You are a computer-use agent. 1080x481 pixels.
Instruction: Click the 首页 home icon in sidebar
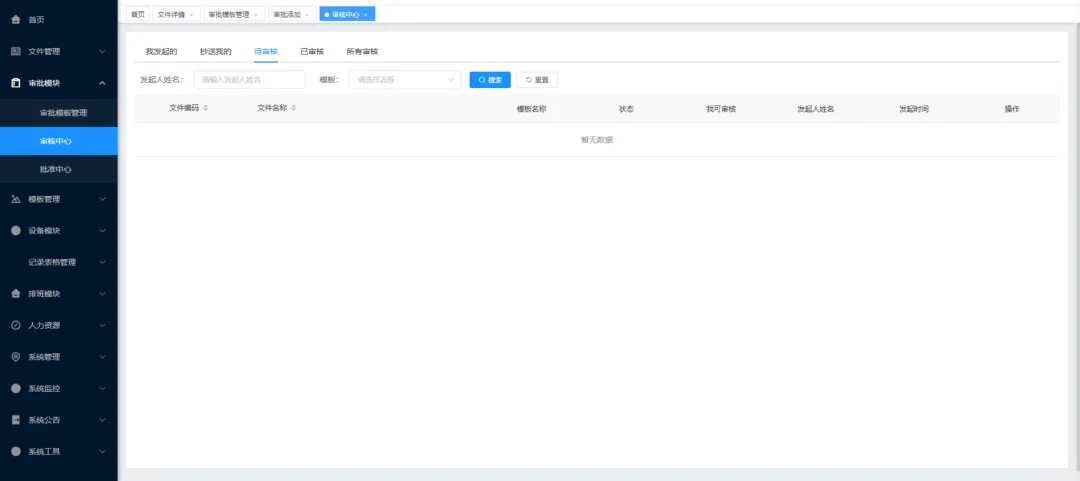point(16,20)
